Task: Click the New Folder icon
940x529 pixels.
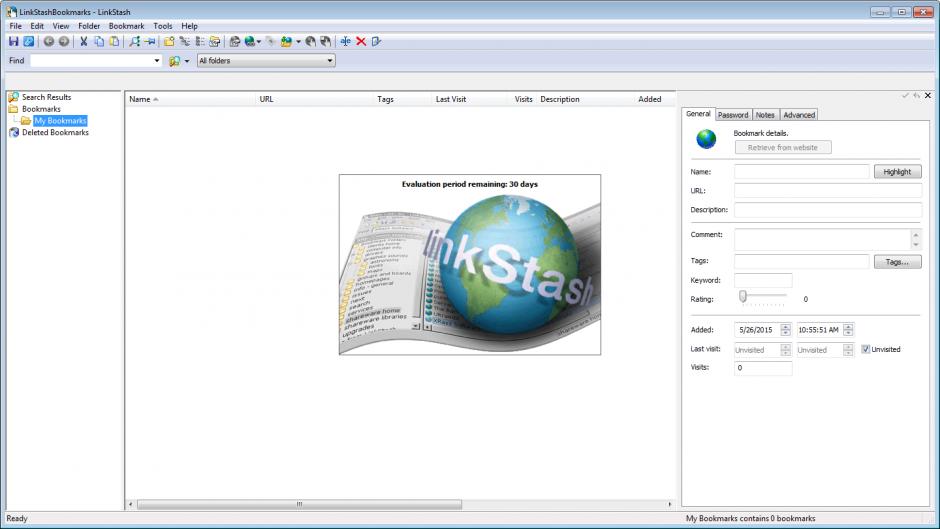Action: pos(169,41)
